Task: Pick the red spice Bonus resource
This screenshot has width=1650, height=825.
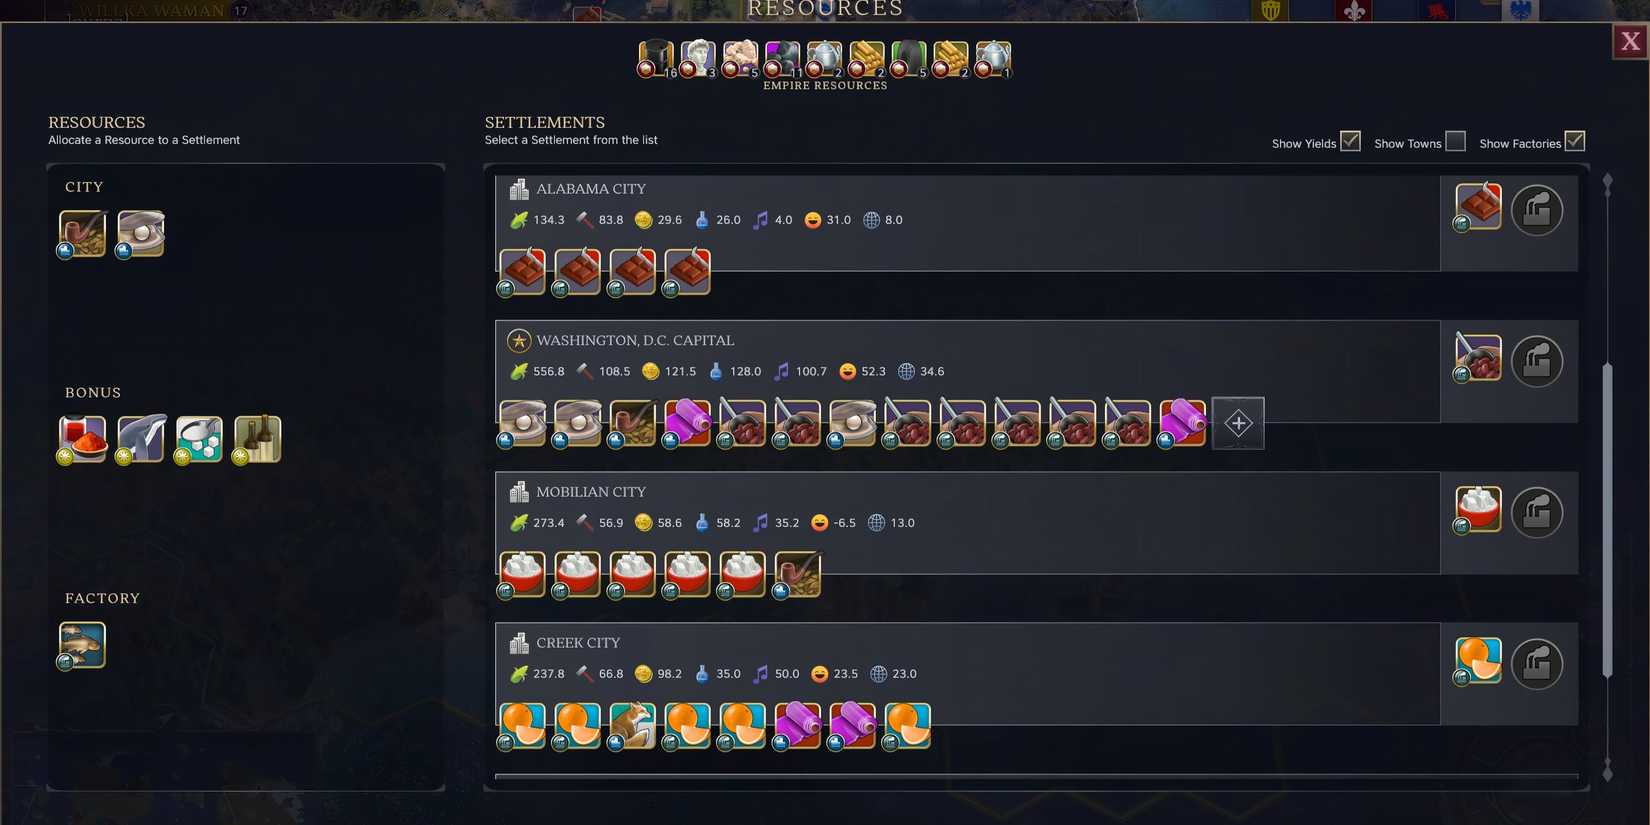Action: tap(82, 439)
